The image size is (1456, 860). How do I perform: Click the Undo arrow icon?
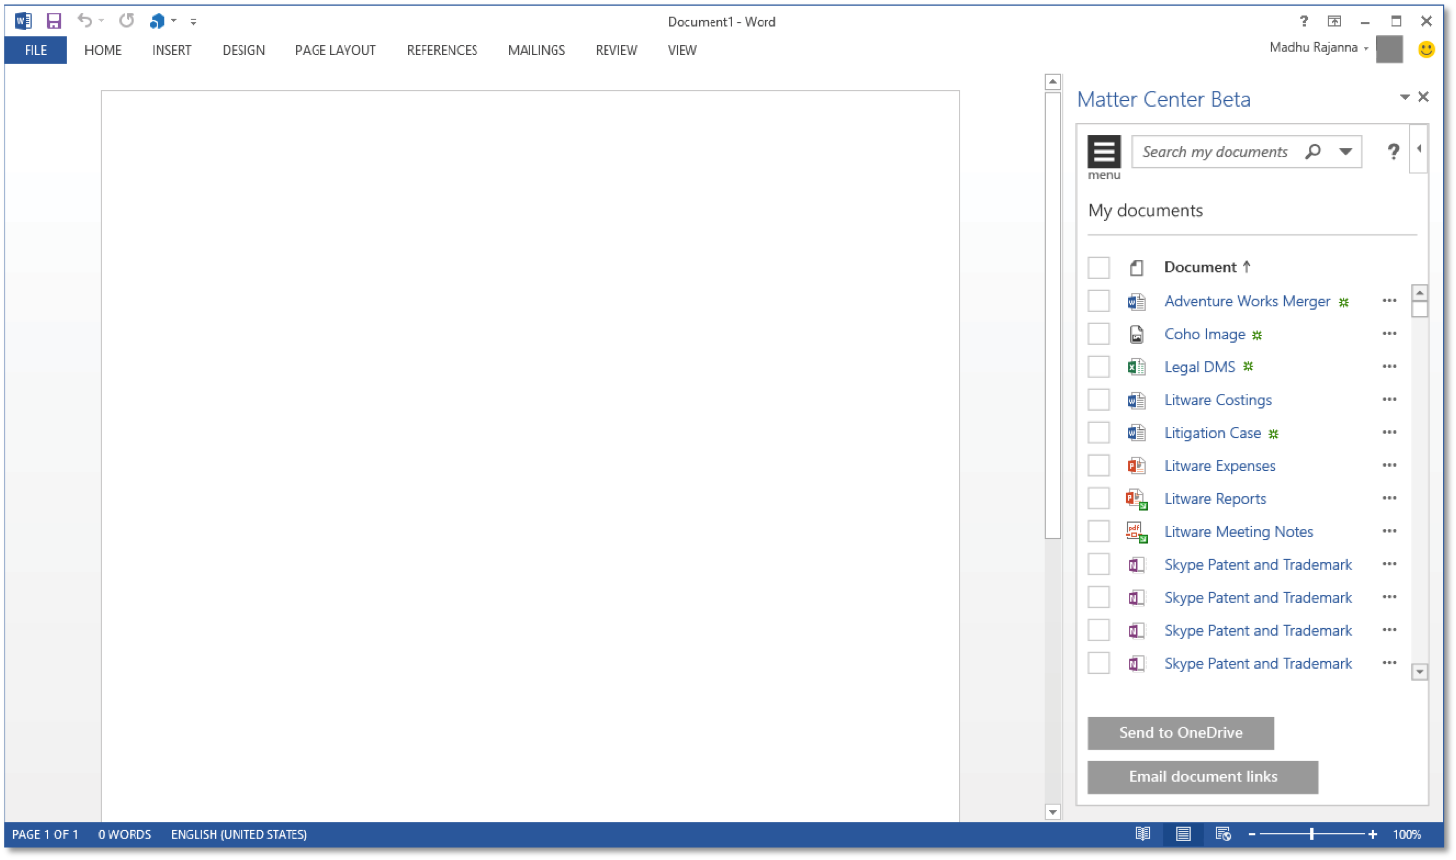(85, 21)
